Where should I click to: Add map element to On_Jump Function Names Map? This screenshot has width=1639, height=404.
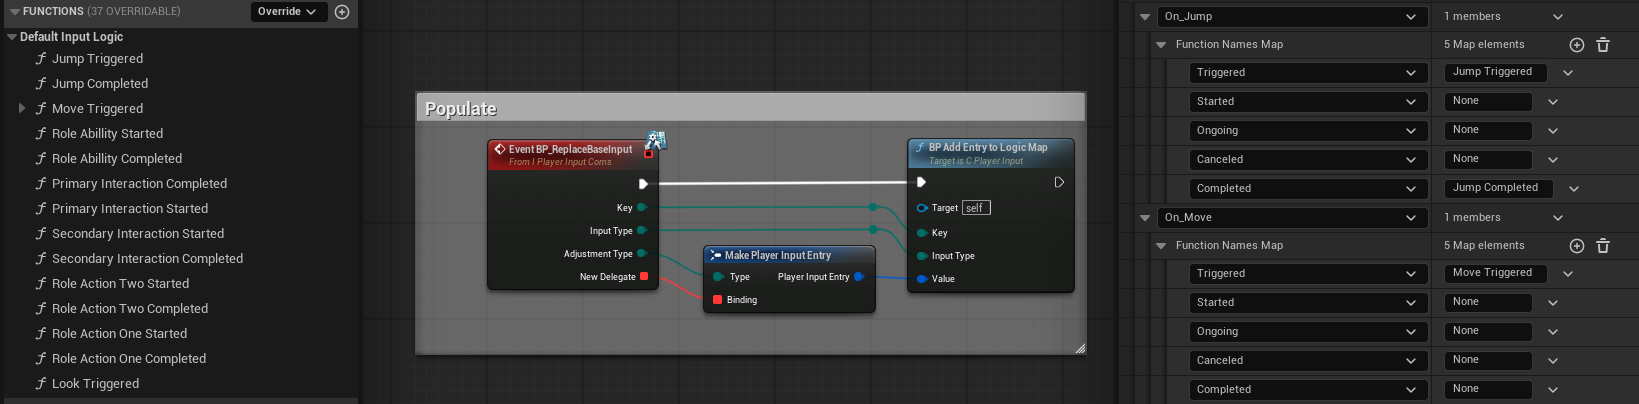click(1577, 45)
